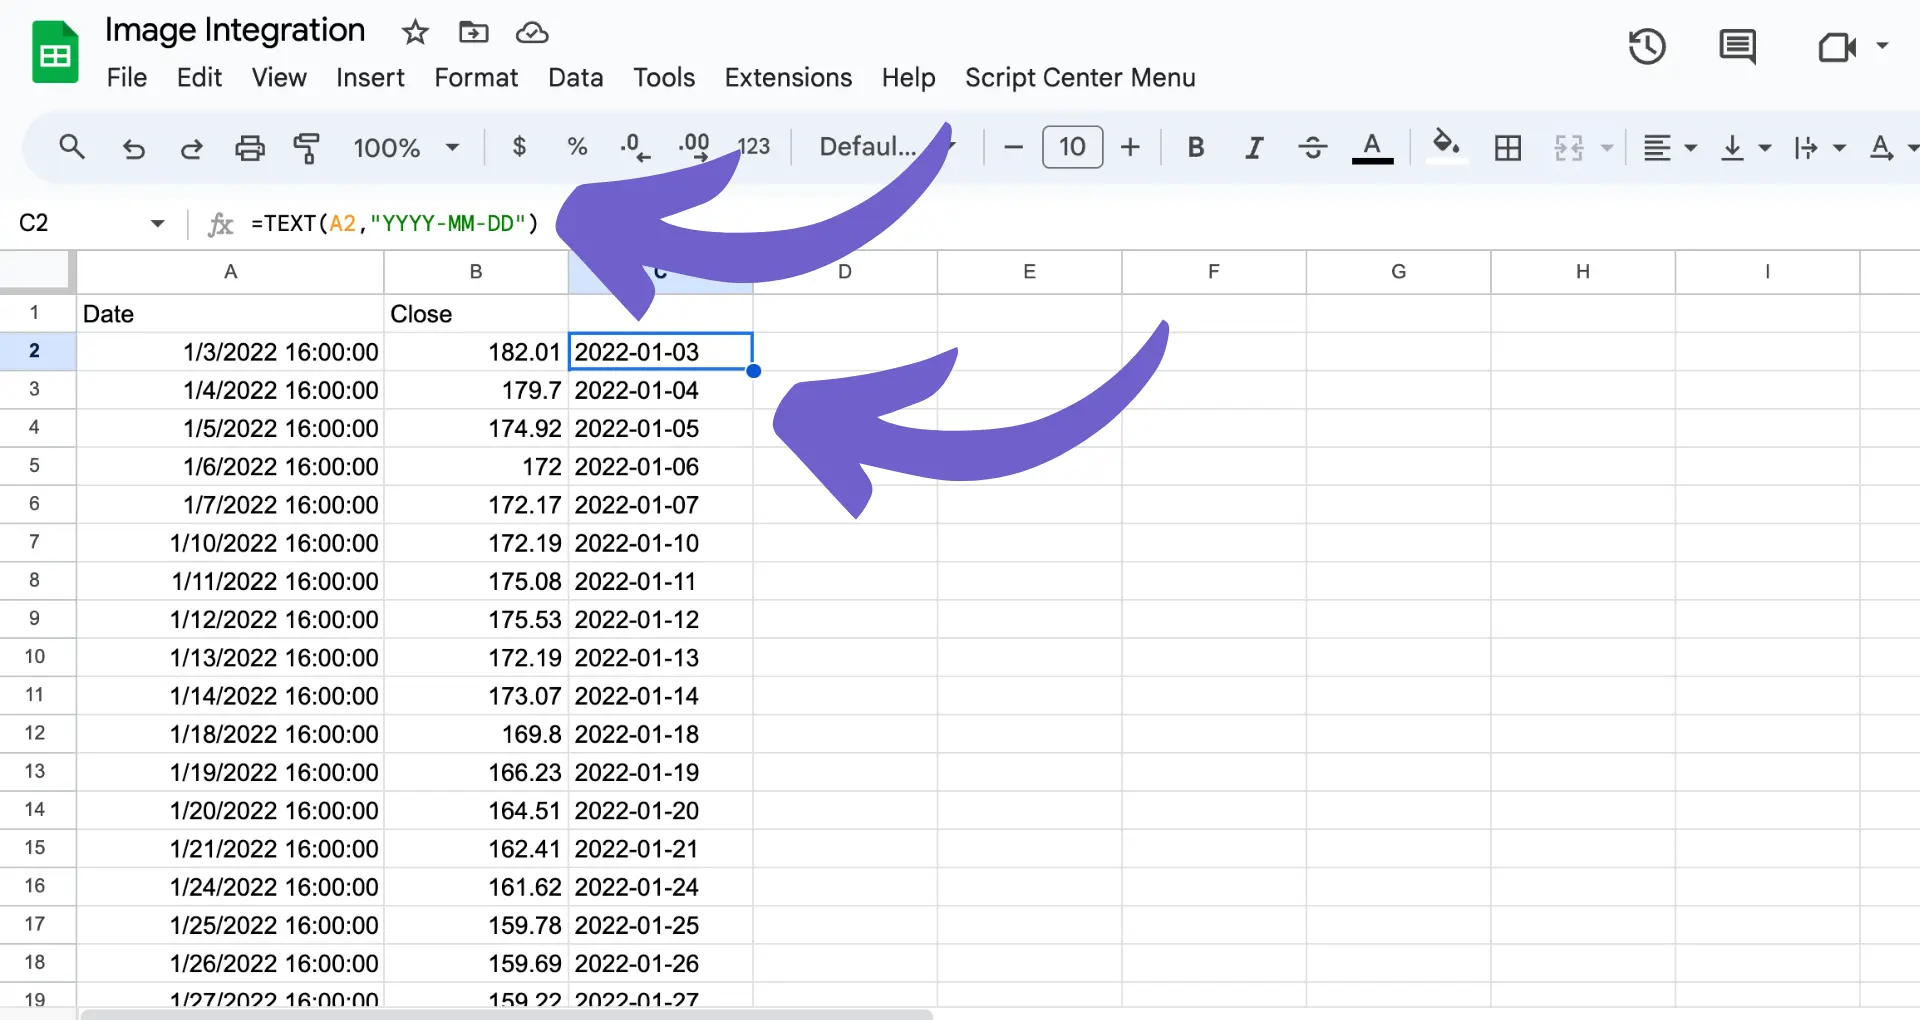Select column E header
The image size is (1920, 1020).
point(1029,272)
